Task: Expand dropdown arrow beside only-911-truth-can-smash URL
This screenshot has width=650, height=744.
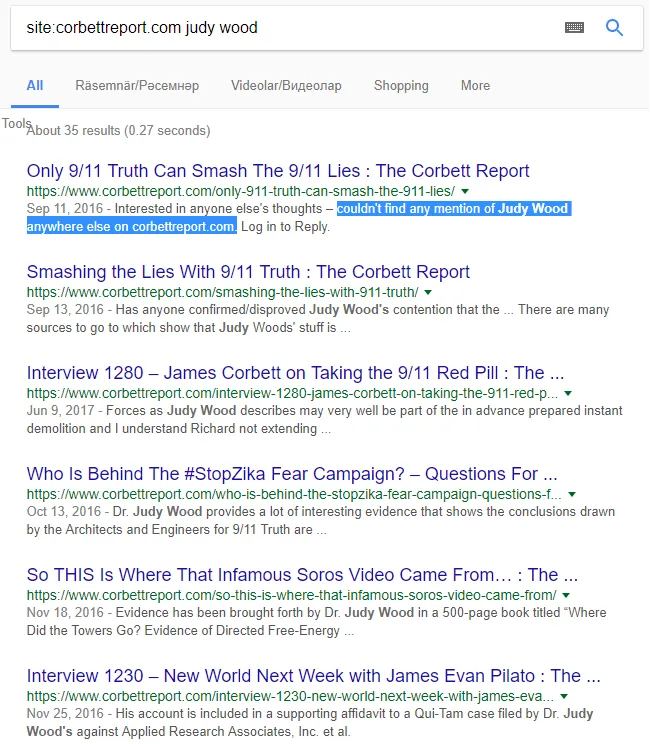Action: [x=465, y=191]
